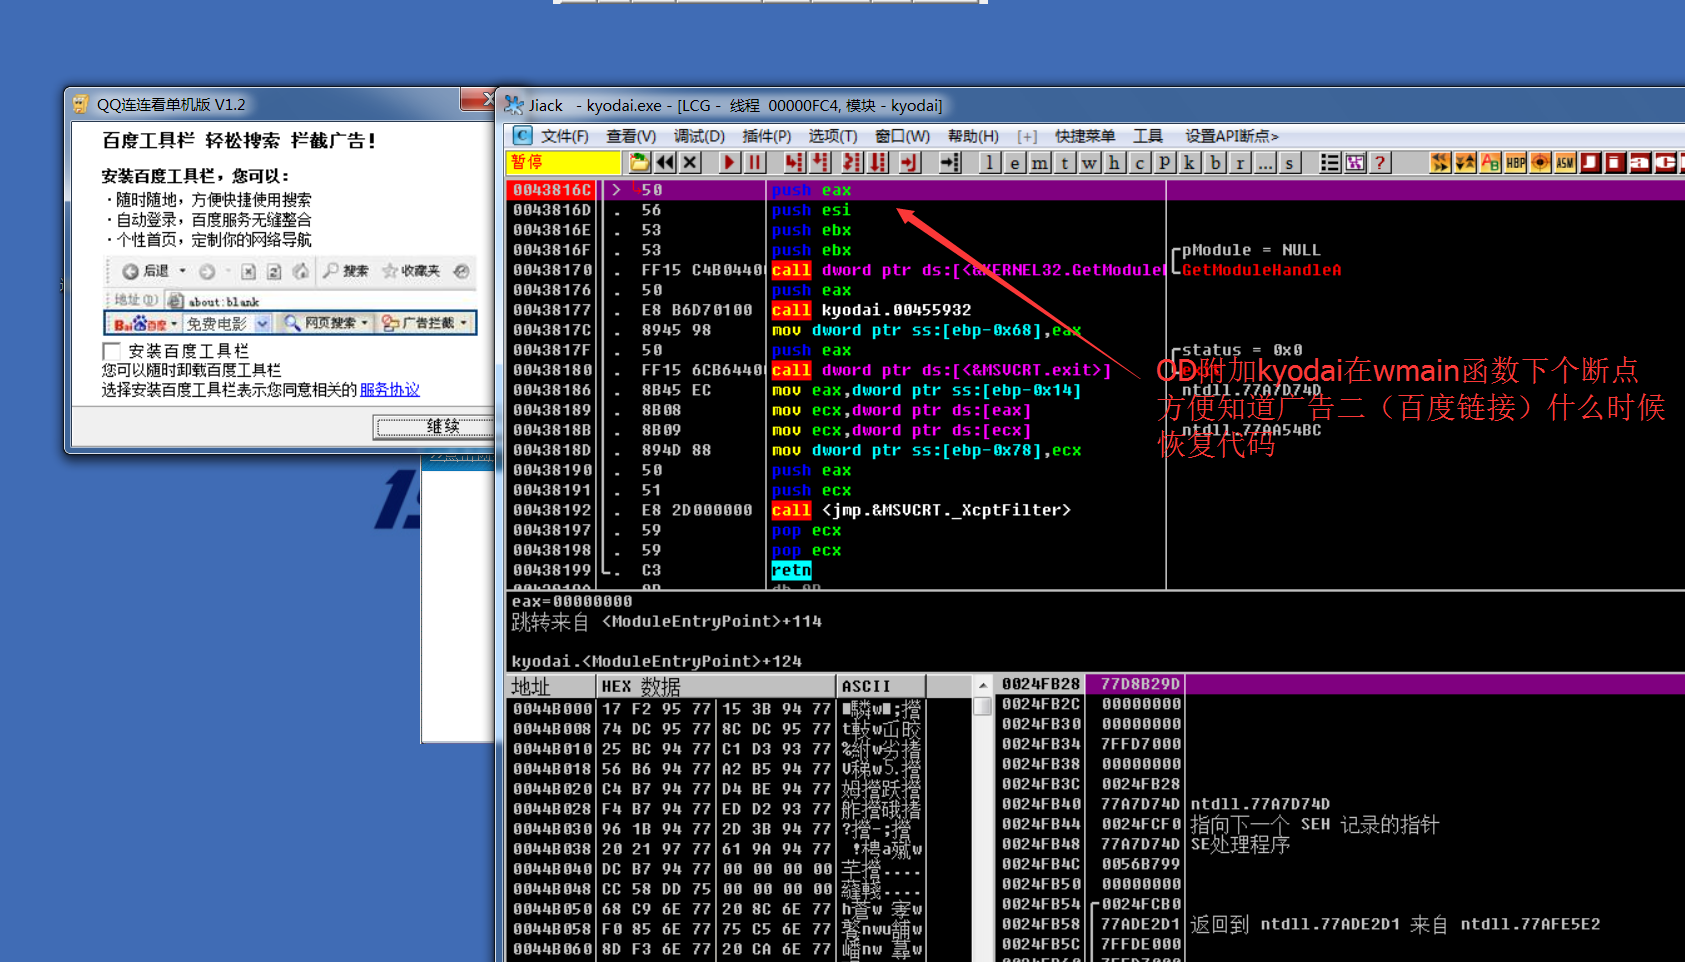The width and height of the screenshot is (1685, 962).
Task: Open the 插件(P) menu
Action: coord(767,136)
